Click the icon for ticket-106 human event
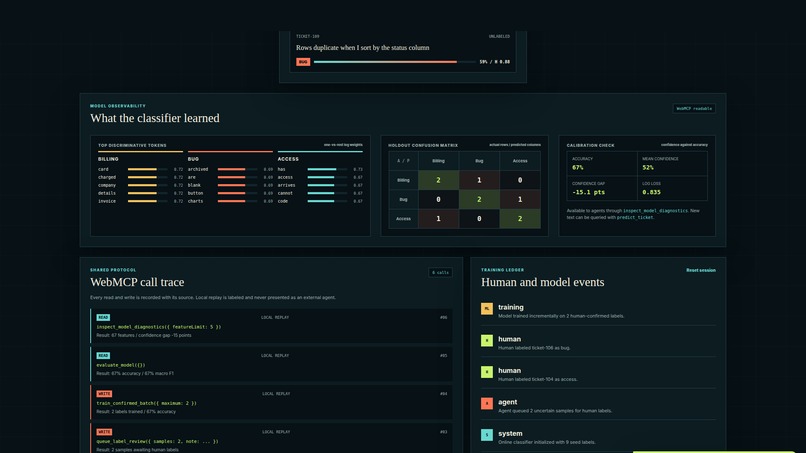806x453 pixels. click(487, 340)
